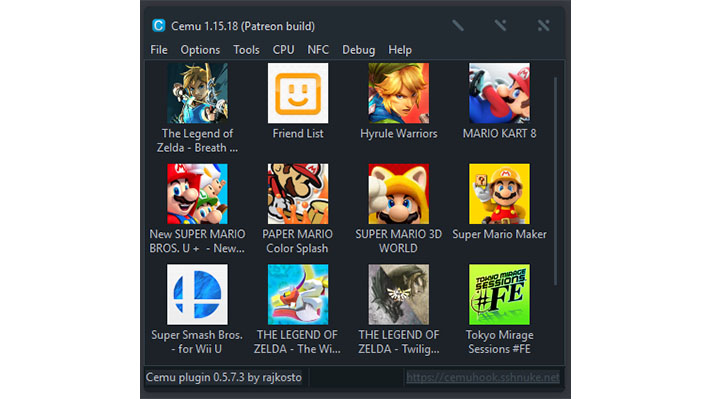Maximize the Cemu window
This screenshot has height=399, width=710.
[x=500, y=25]
